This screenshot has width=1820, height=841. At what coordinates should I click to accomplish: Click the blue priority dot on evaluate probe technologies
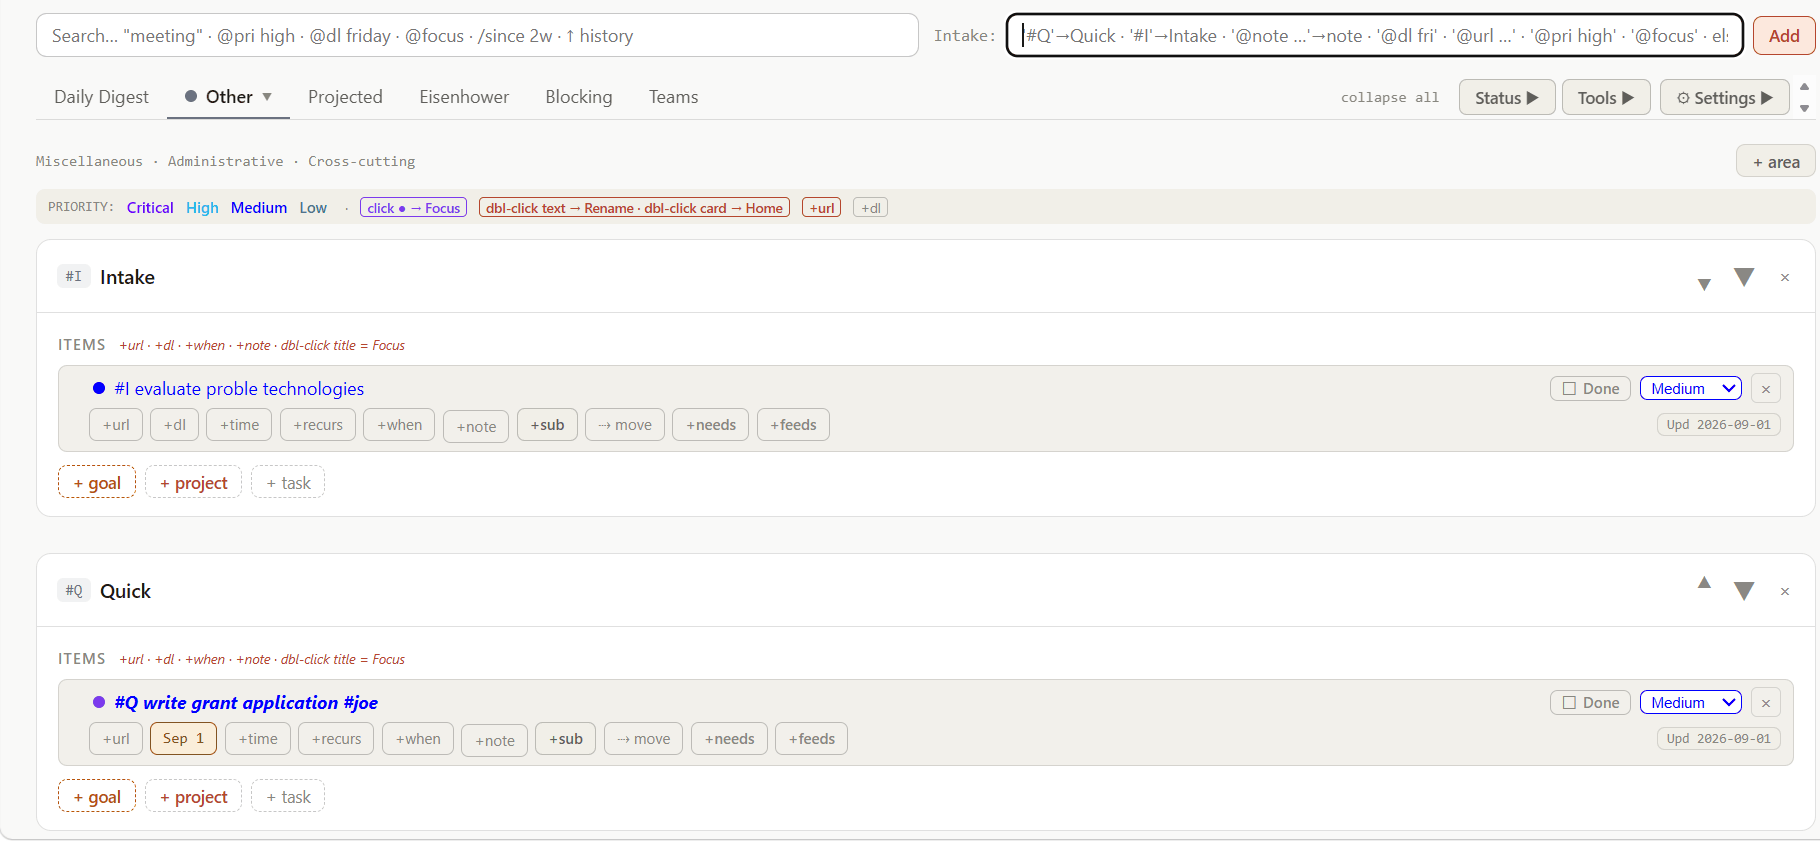coord(99,388)
